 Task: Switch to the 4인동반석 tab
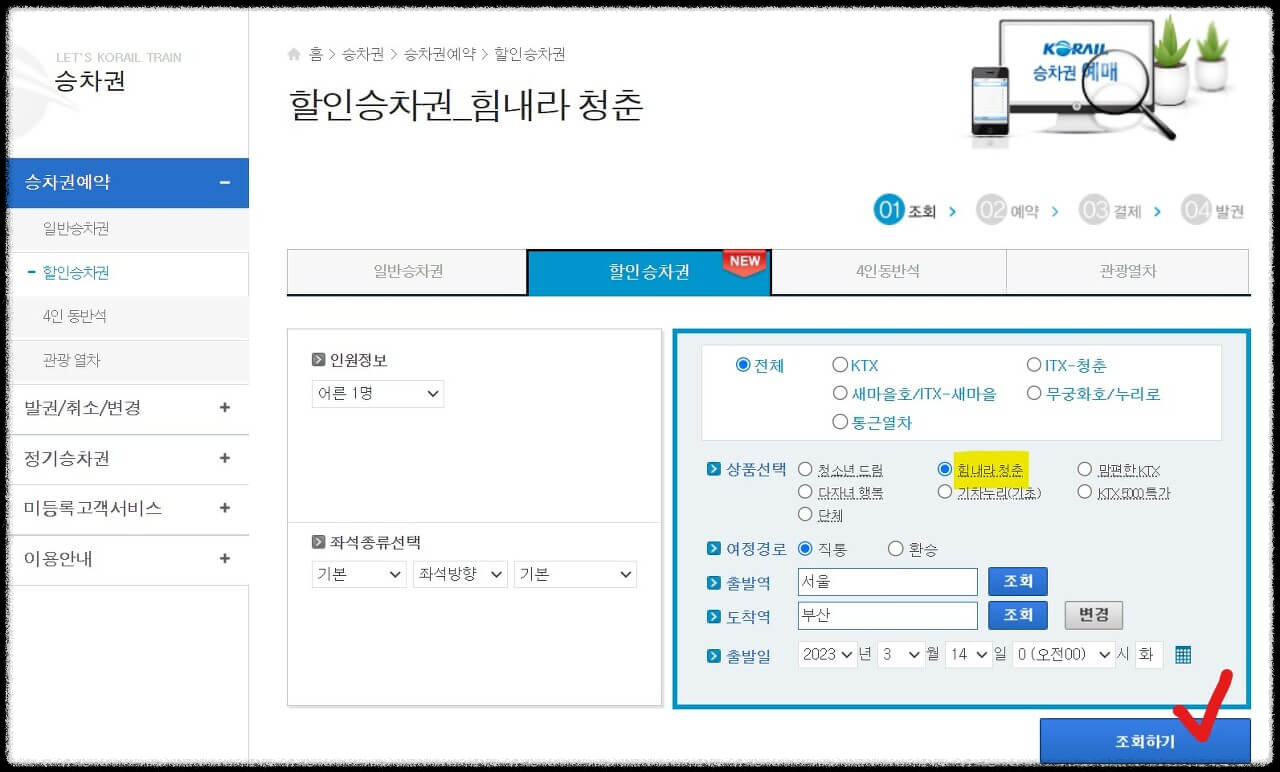tap(888, 272)
